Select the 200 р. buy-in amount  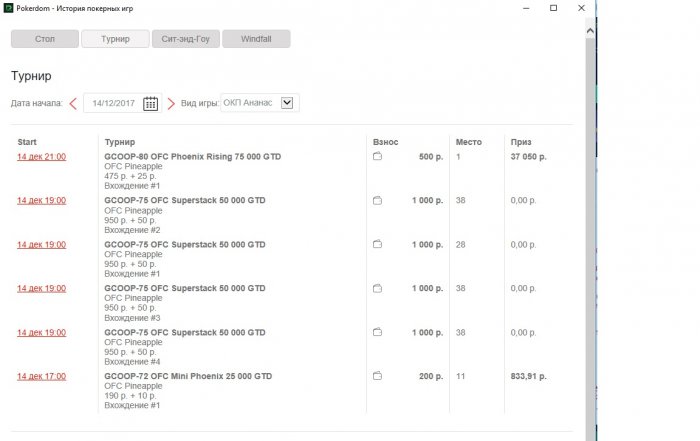[431, 376]
